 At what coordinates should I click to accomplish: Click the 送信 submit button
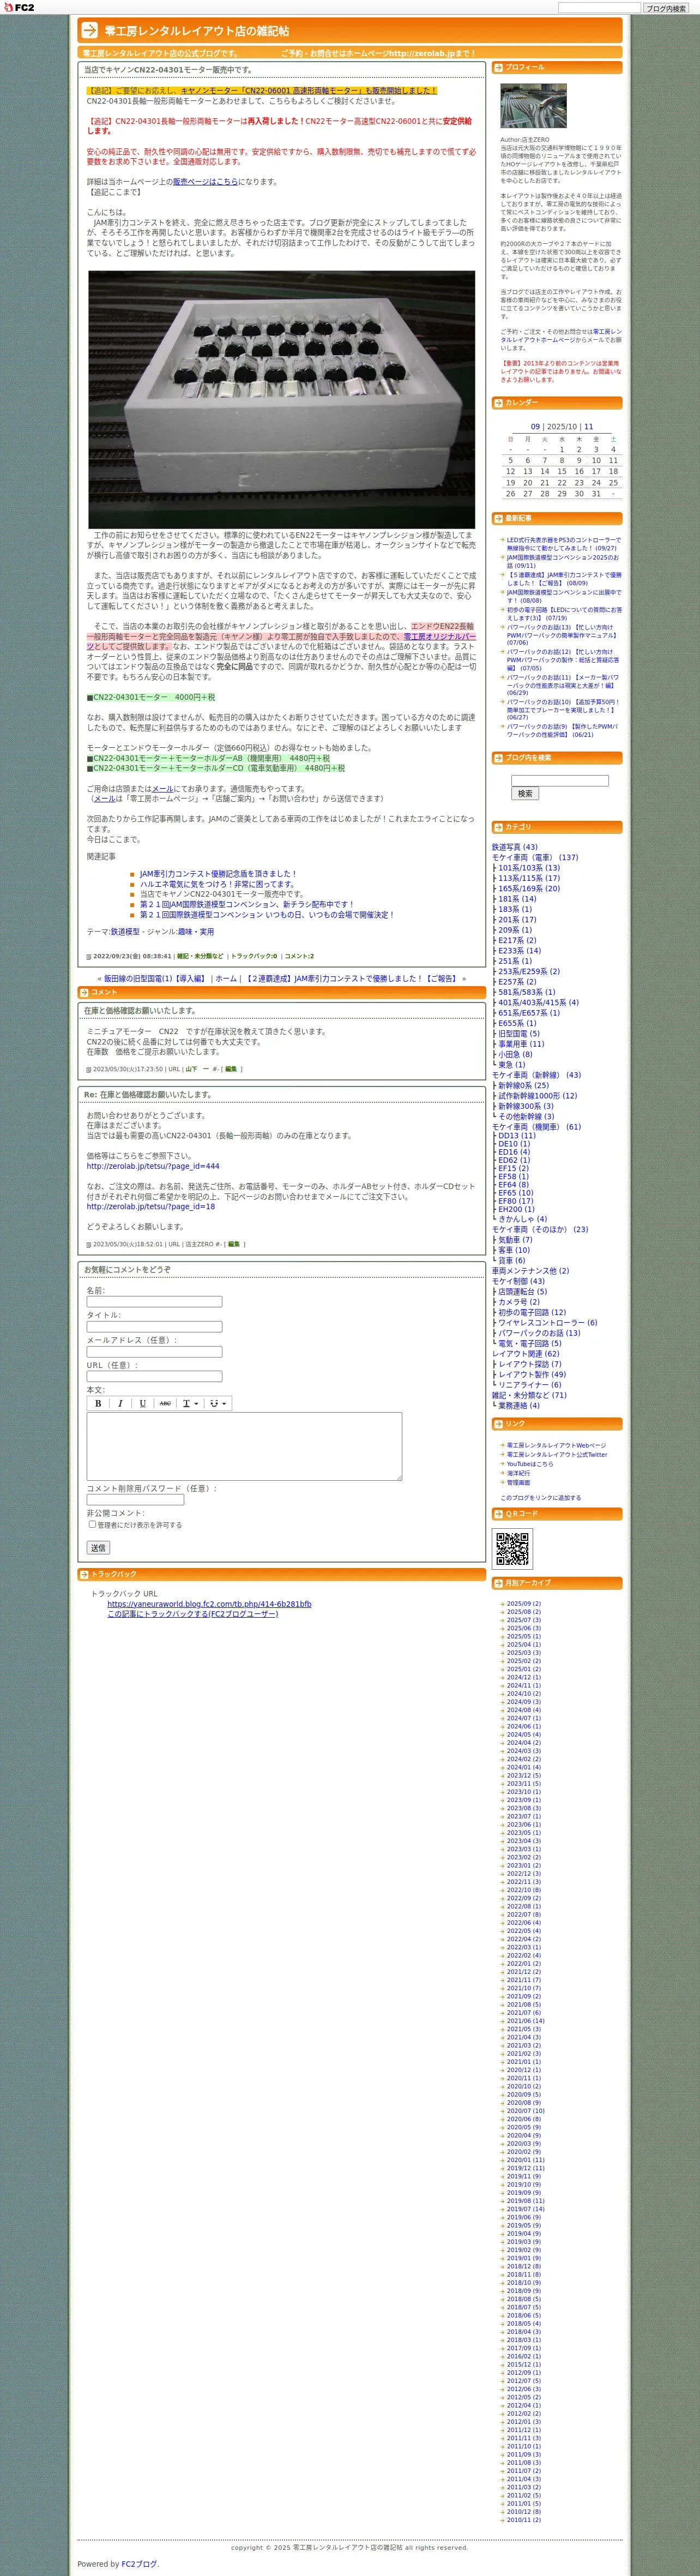98,1547
